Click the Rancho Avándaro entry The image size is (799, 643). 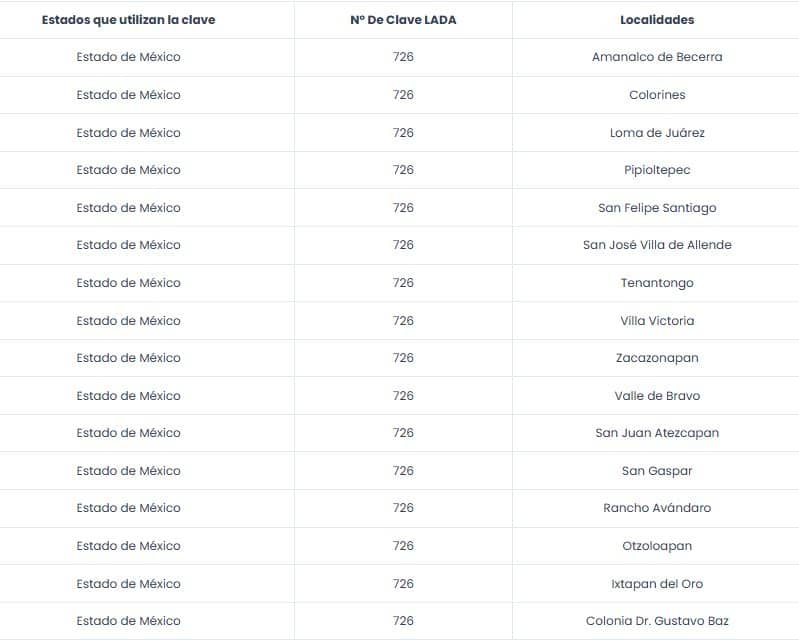pyautogui.click(x=657, y=508)
